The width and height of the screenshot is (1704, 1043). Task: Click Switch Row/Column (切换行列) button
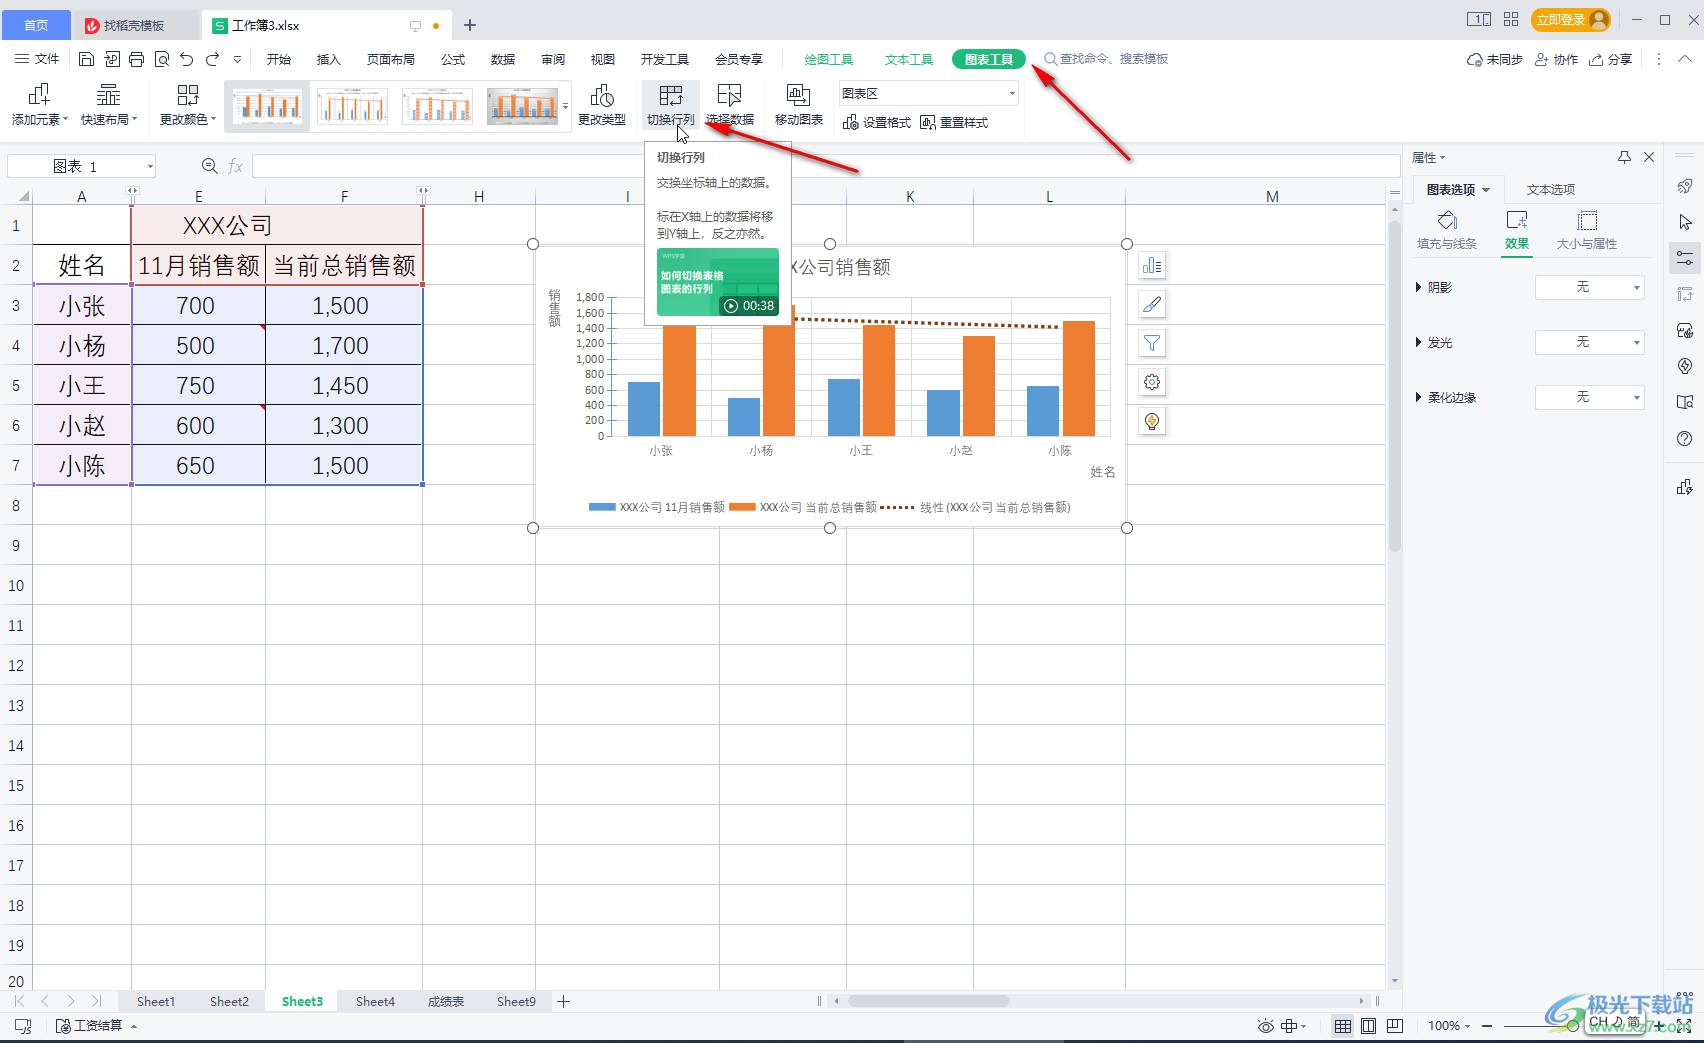coord(670,105)
